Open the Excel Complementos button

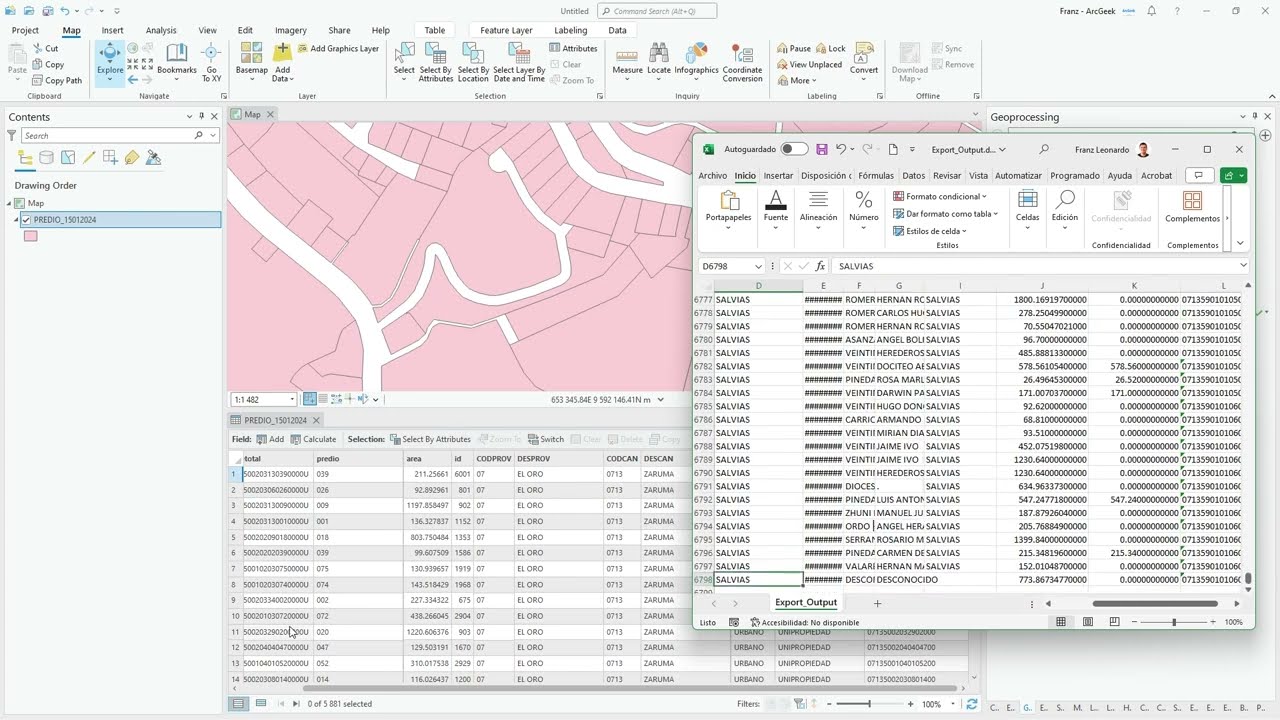pos(1192,207)
